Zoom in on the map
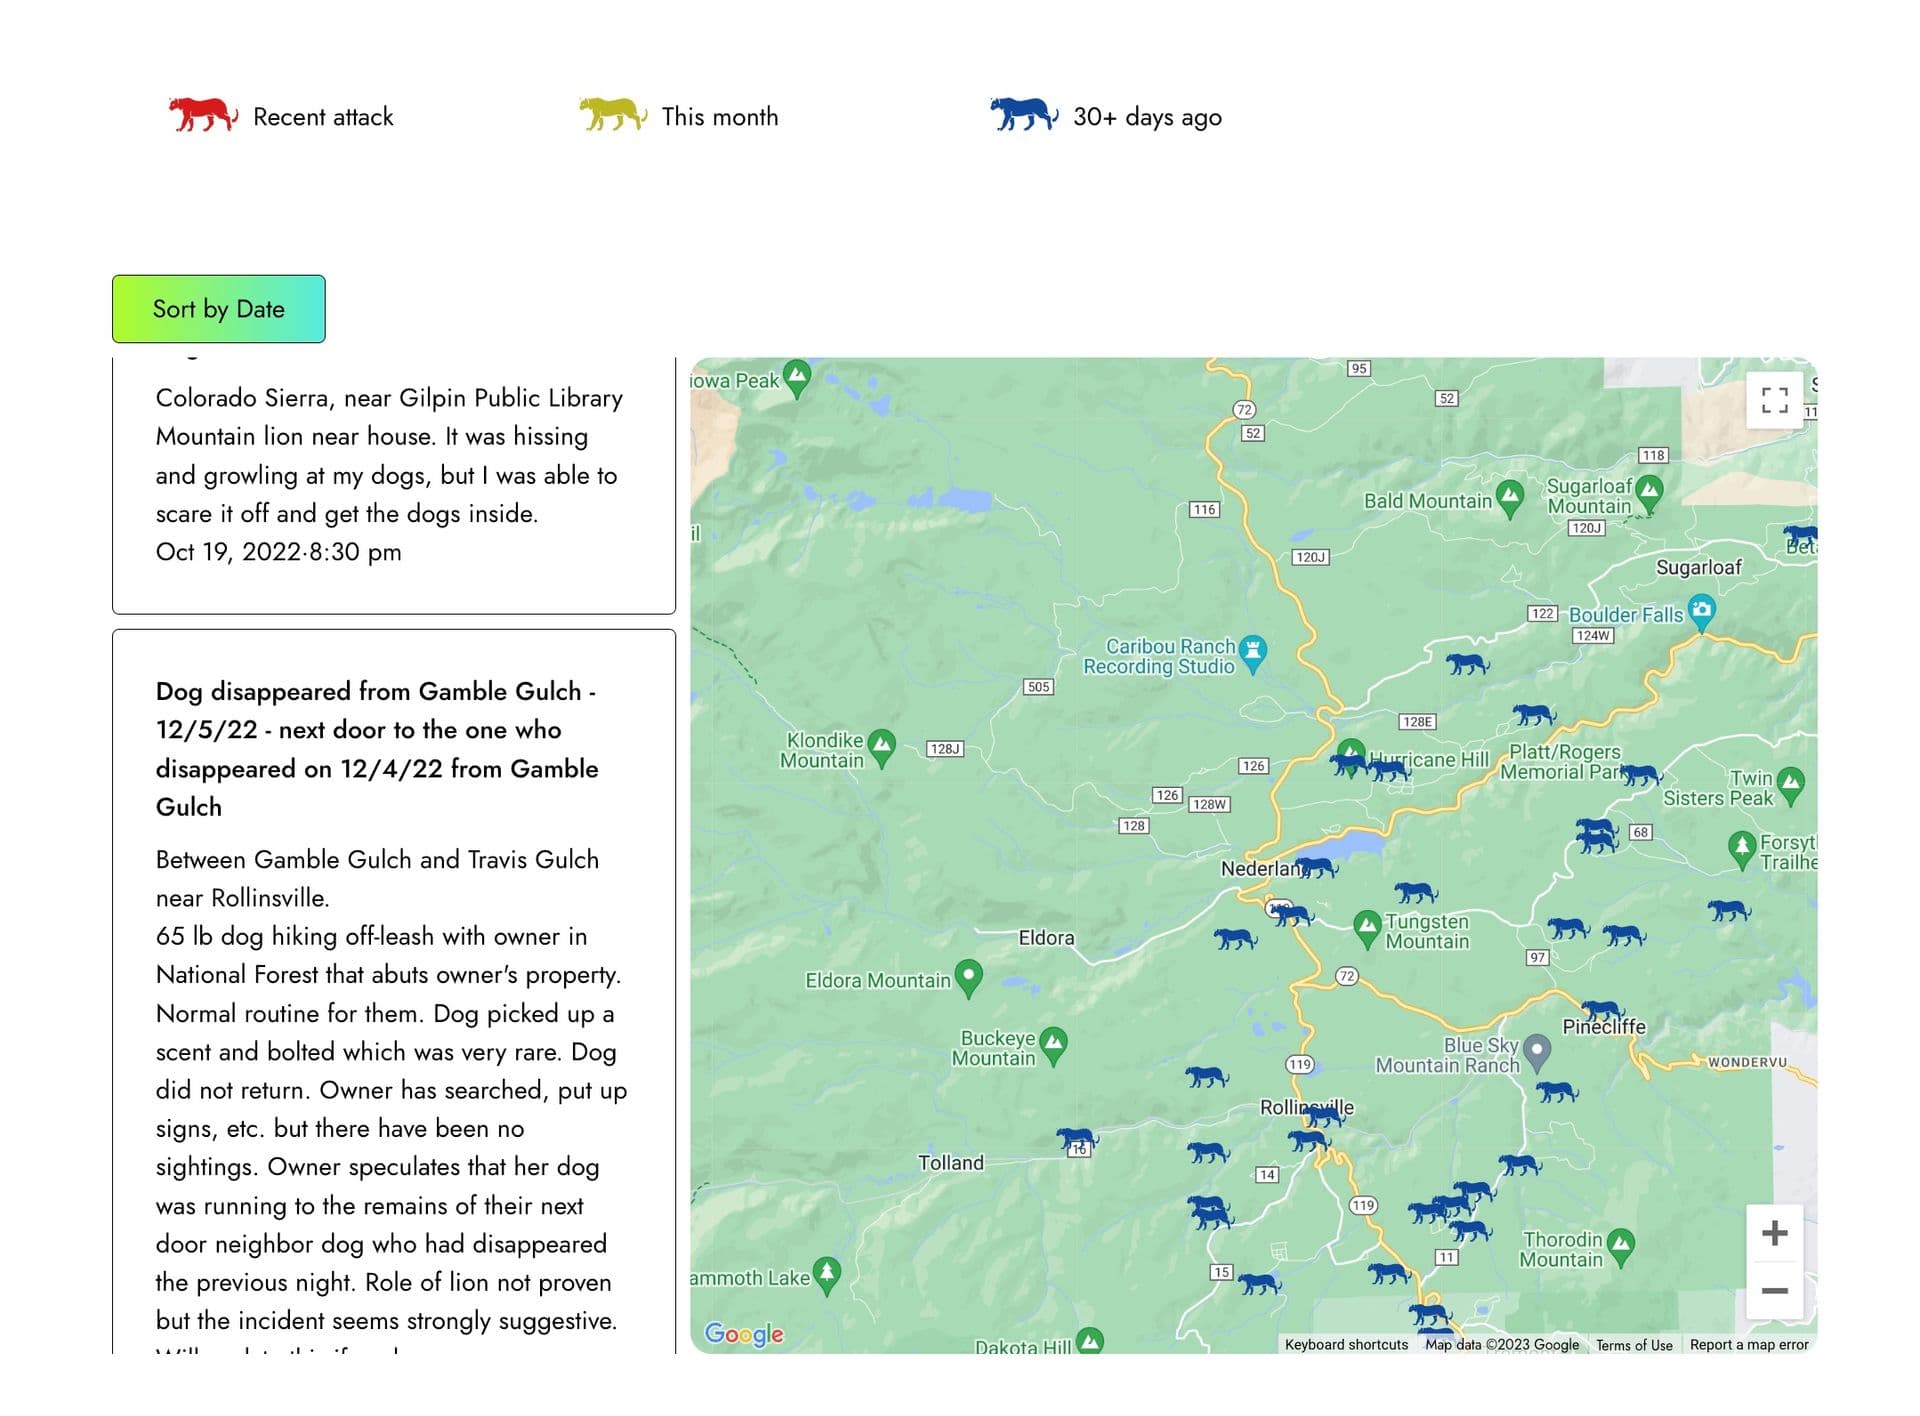The width and height of the screenshot is (1920, 1416). click(1774, 1233)
